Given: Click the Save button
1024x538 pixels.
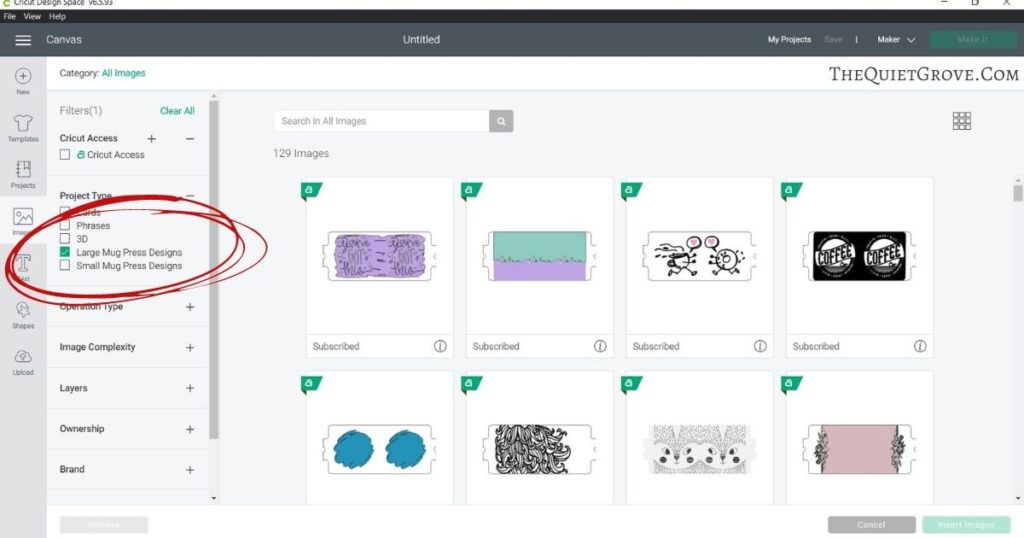Looking at the screenshot, I should [x=833, y=40].
